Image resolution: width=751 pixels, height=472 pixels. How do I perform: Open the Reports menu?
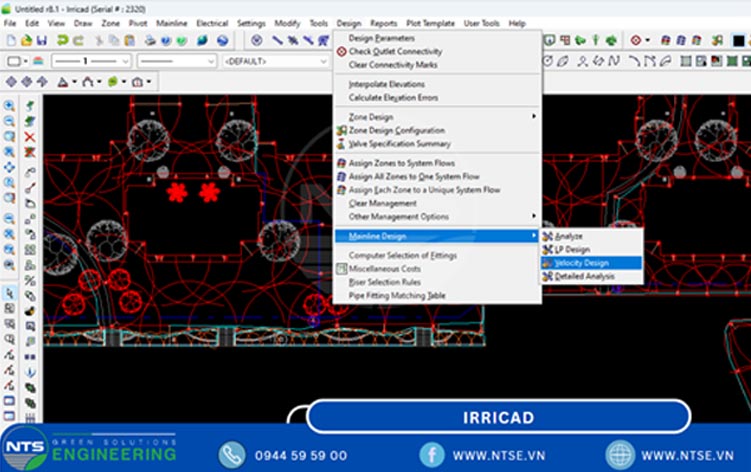click(x=383, y=22)
